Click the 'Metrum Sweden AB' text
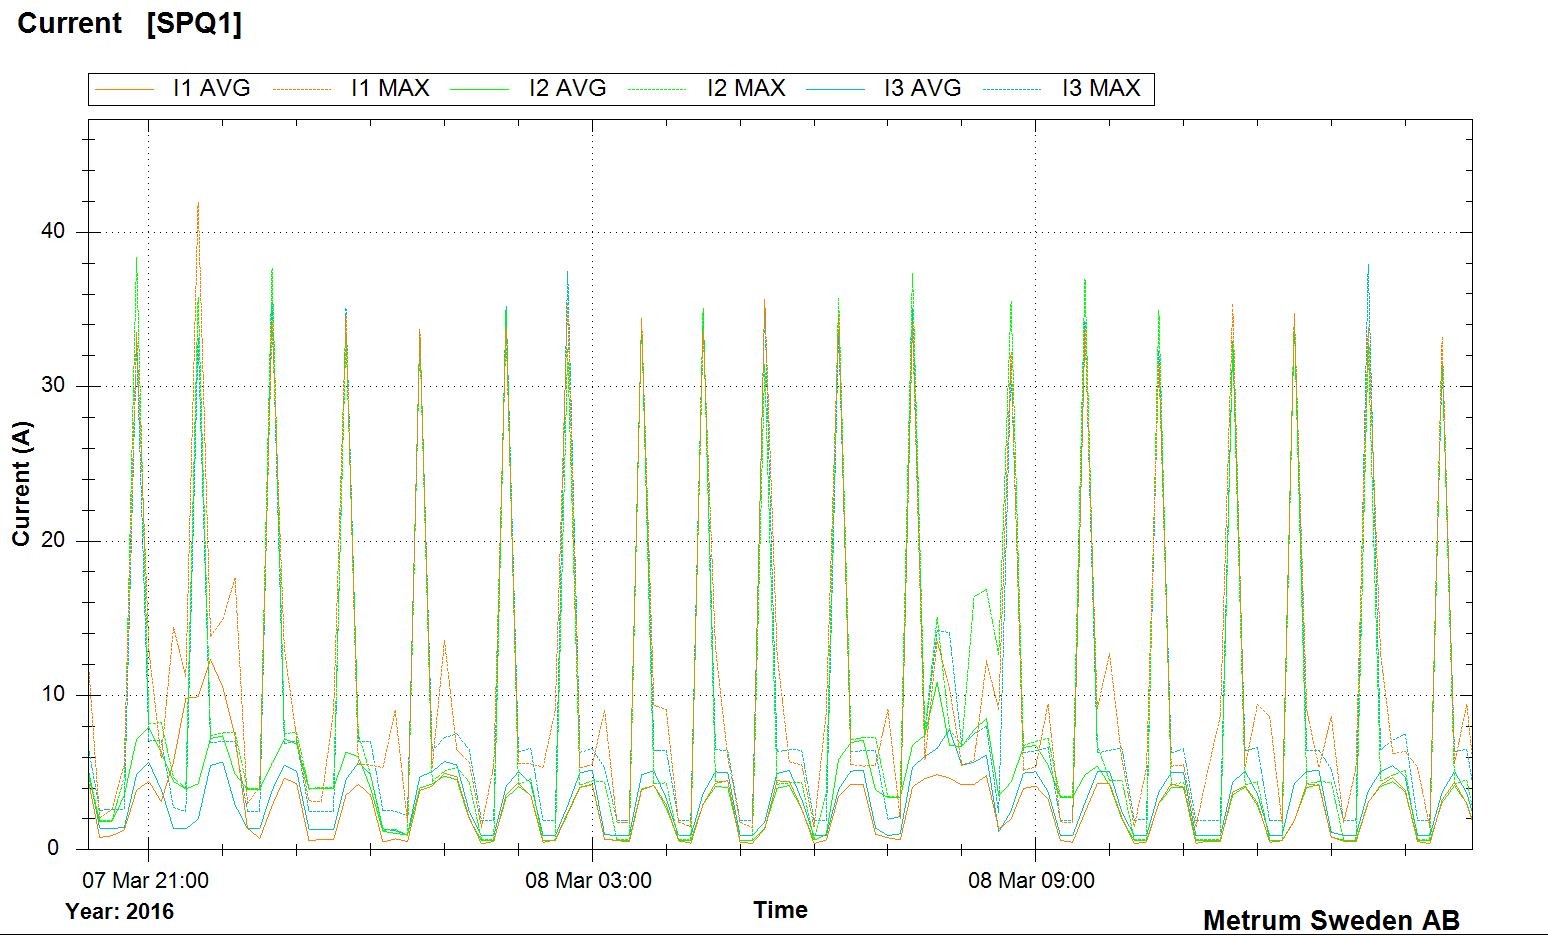 1330,920
